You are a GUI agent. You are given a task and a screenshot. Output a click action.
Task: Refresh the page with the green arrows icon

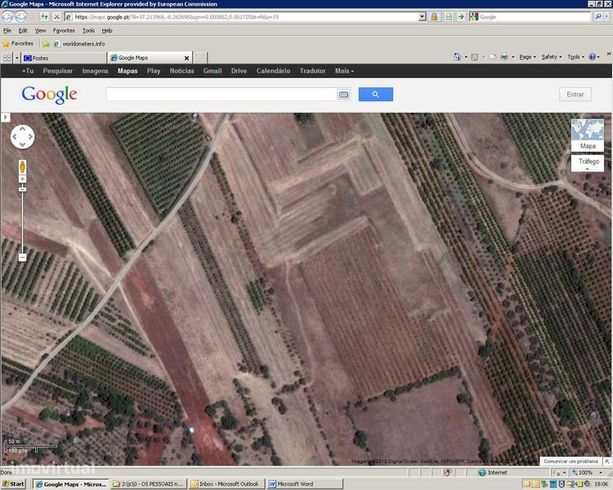(45, 17)
